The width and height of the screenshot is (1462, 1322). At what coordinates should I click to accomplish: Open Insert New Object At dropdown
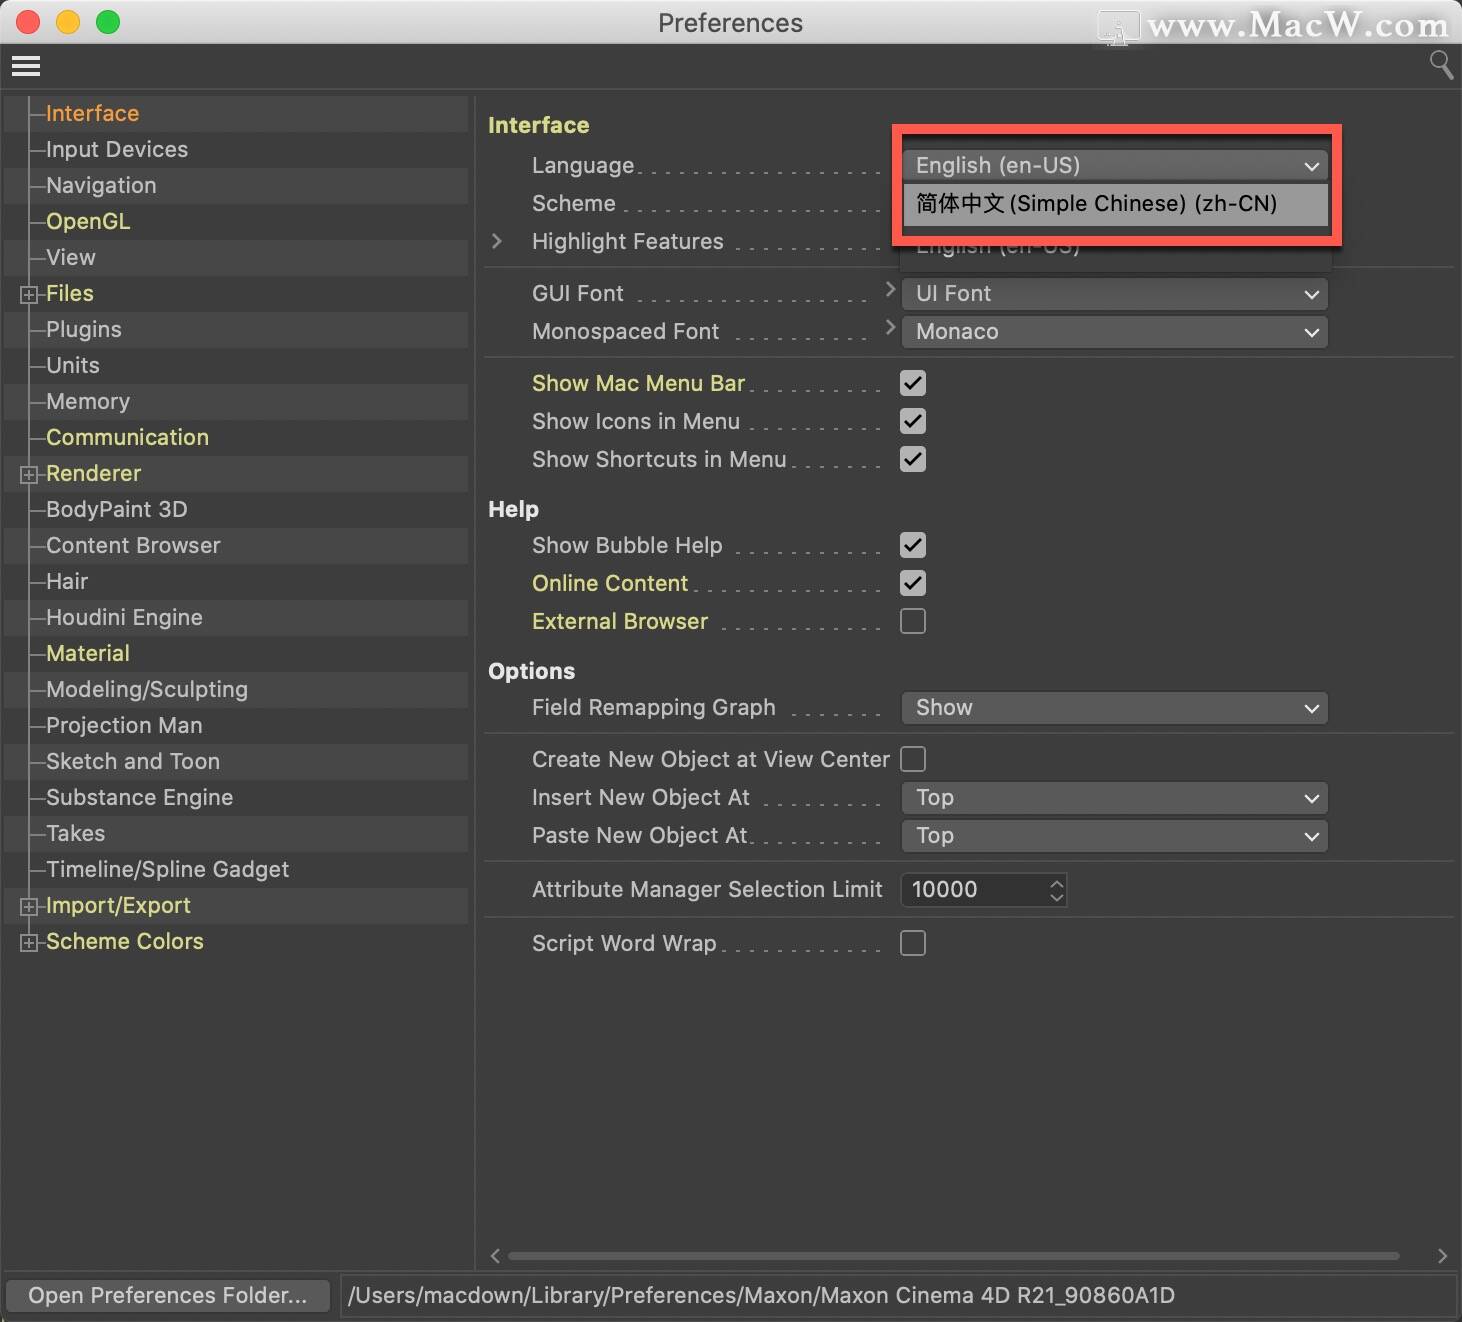[x=1115, y=798]
